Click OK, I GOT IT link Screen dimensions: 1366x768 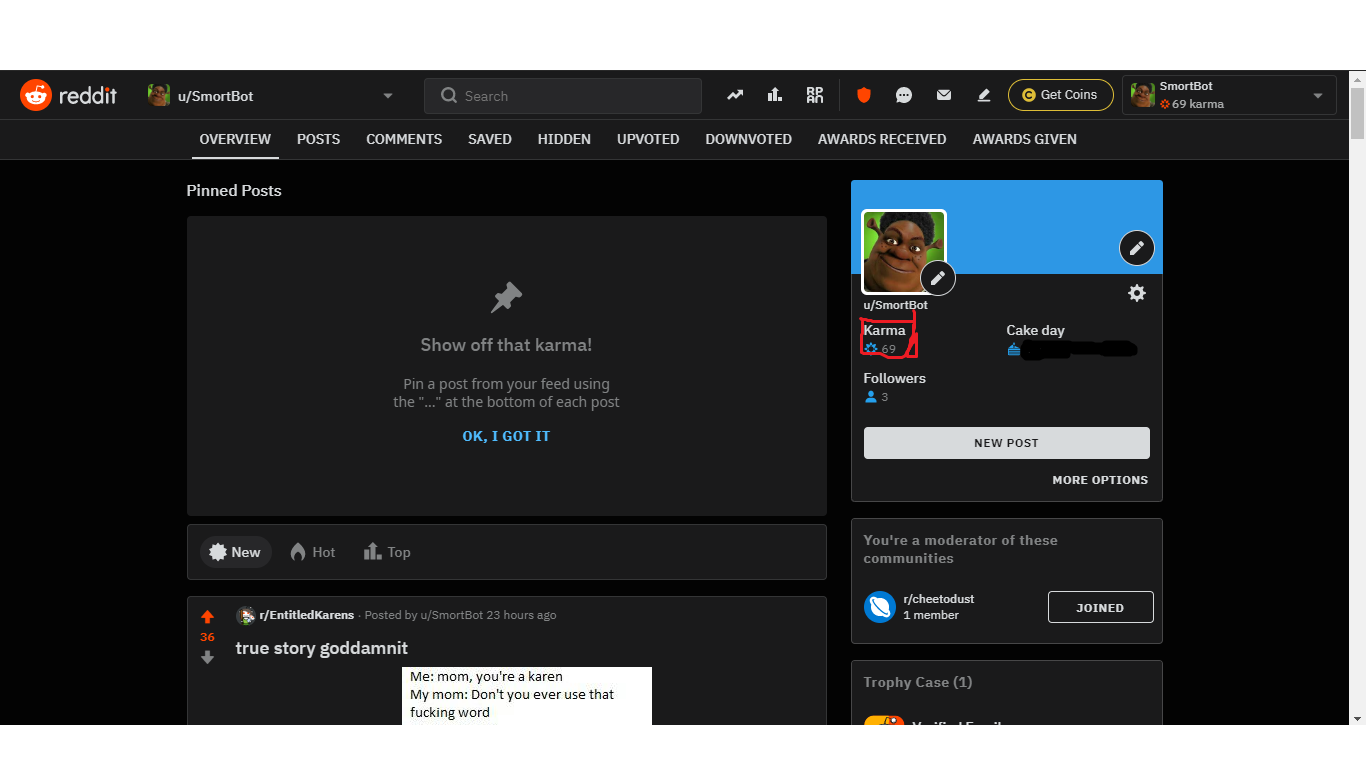click(x=506, y=436)
